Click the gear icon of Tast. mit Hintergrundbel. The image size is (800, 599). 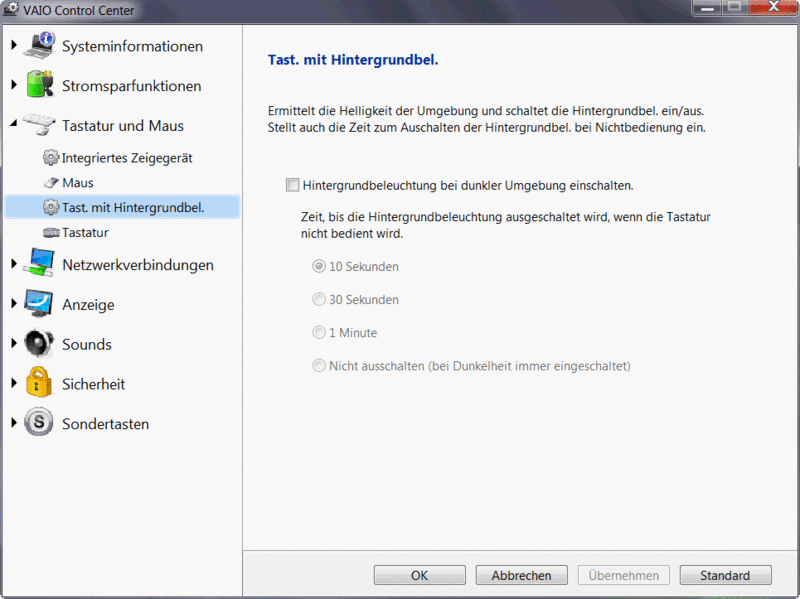(x=51, y=207)
